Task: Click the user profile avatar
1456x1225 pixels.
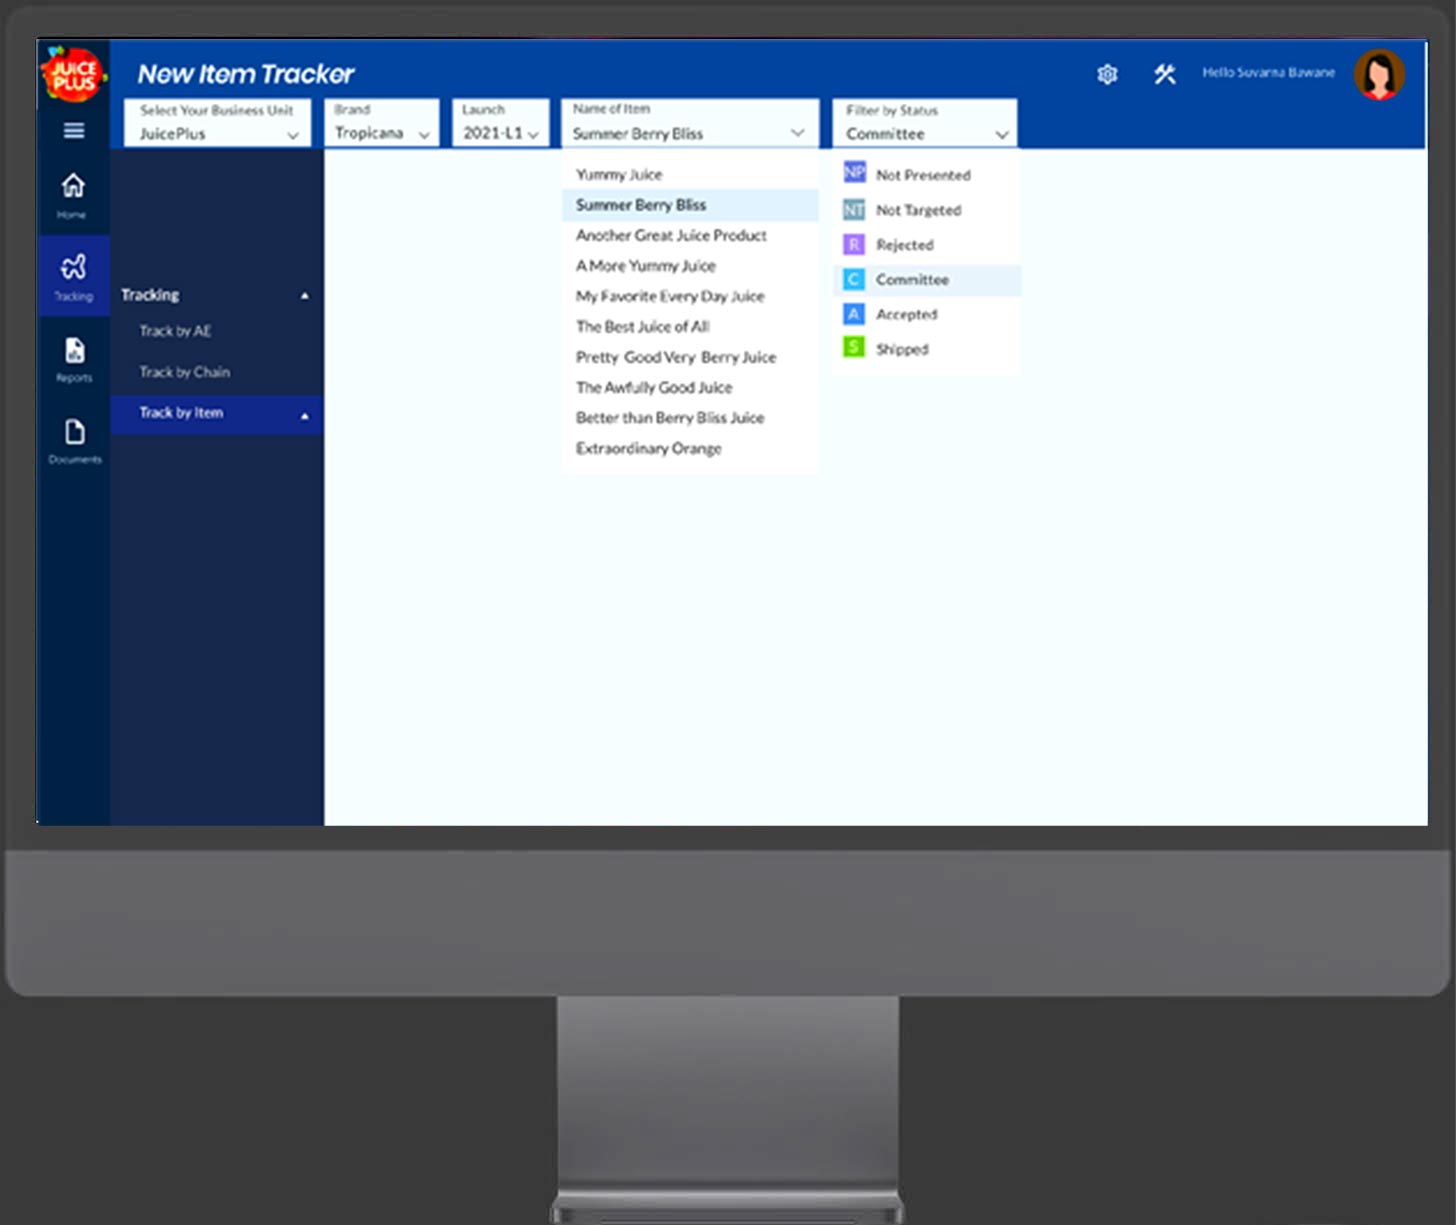Action: [x=1378, y=75]
